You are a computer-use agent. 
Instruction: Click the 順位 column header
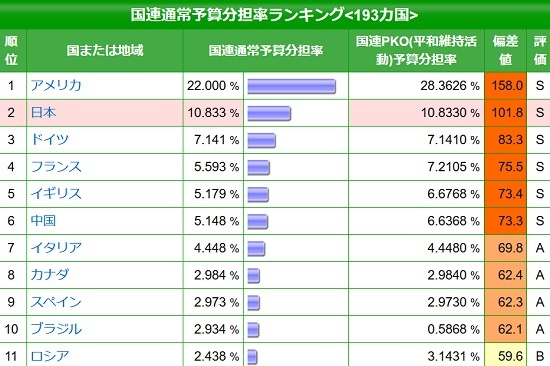tap(11, 51)
